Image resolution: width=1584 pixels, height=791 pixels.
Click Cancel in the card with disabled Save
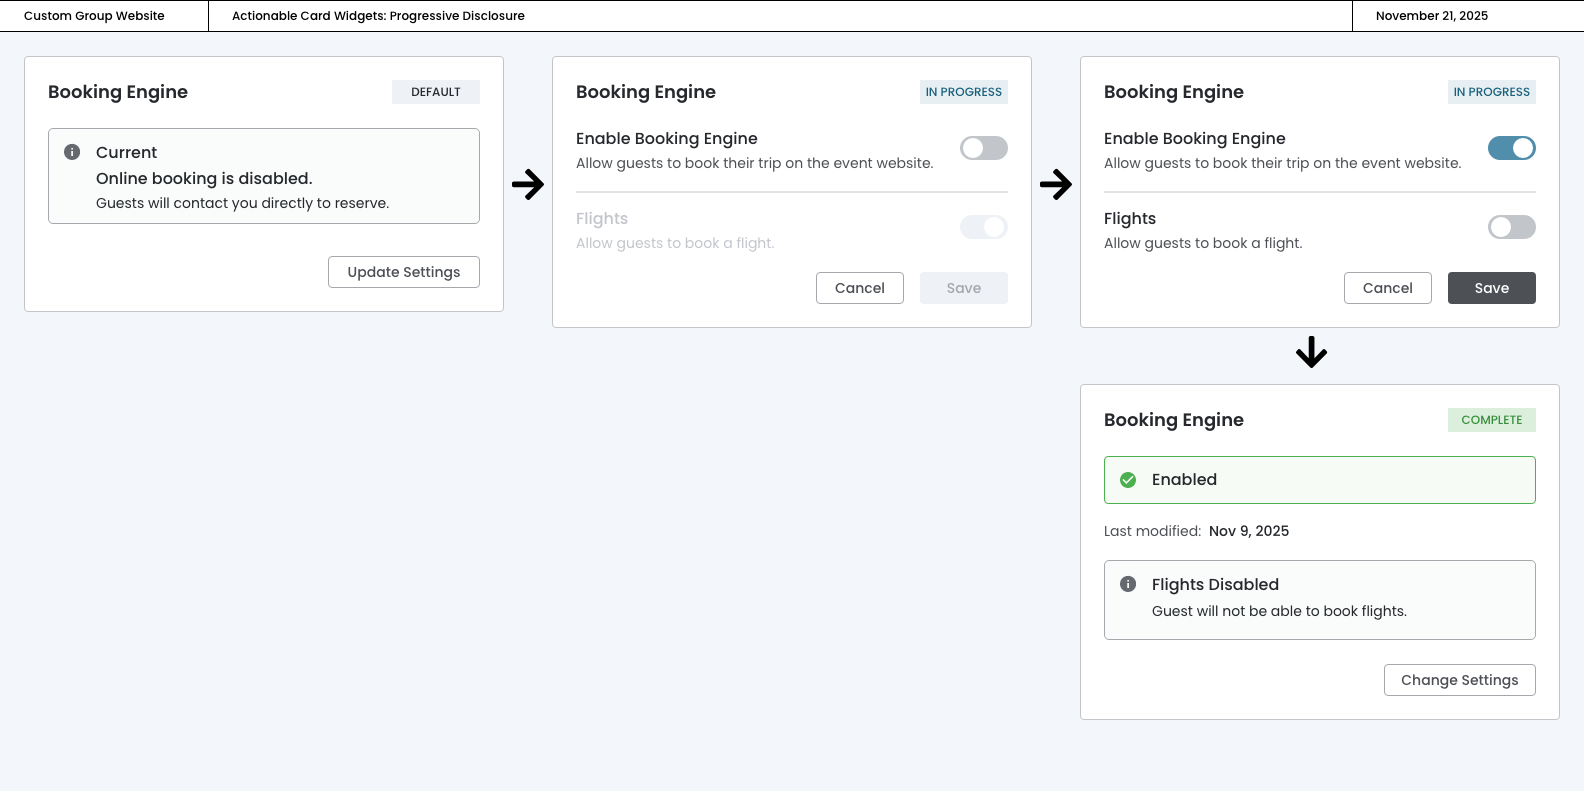click(x=860, y=288)
